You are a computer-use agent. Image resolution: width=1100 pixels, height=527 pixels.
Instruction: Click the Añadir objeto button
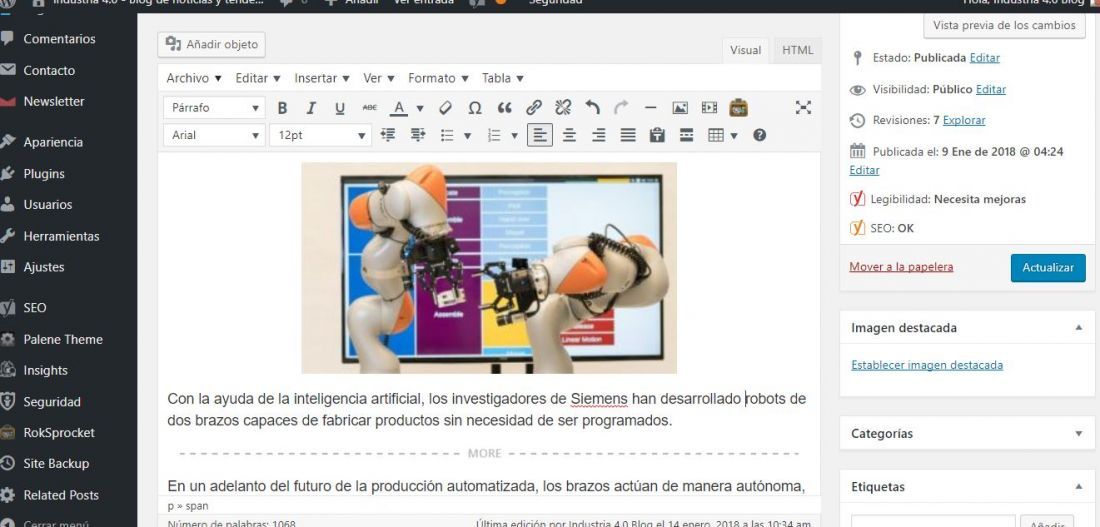[212, 44]
